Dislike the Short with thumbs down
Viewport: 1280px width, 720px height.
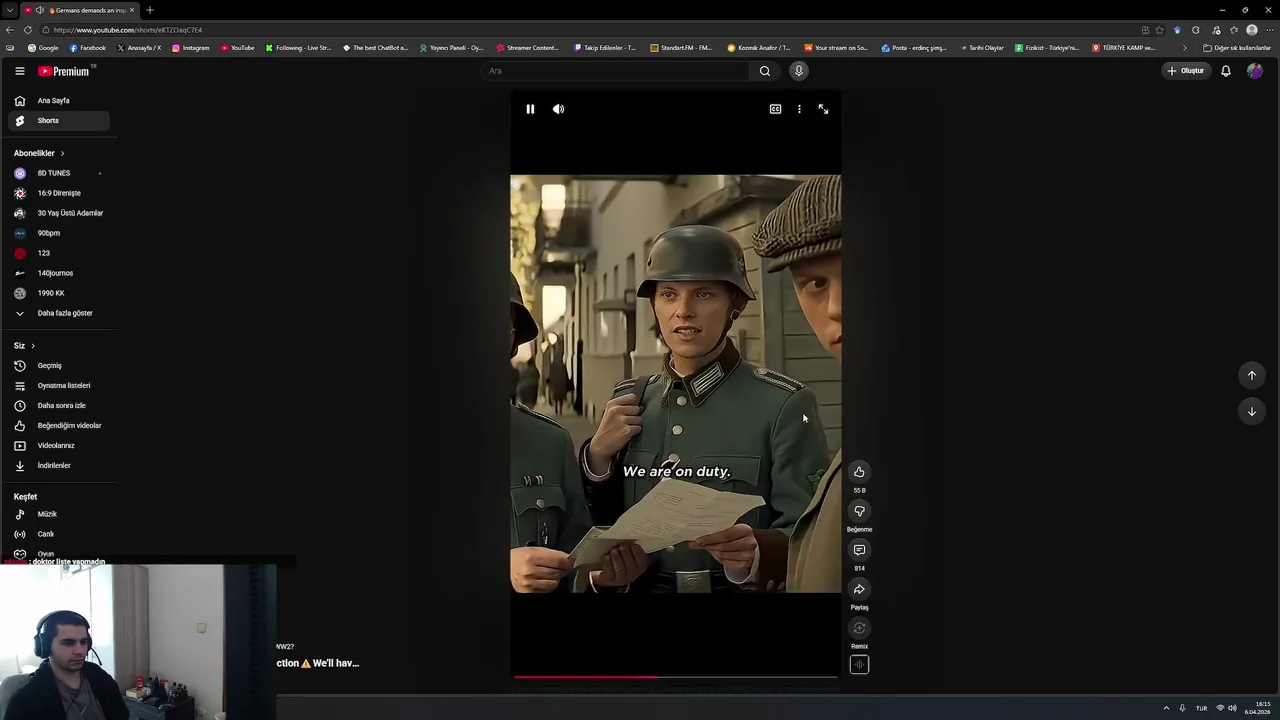click(859, 511)
